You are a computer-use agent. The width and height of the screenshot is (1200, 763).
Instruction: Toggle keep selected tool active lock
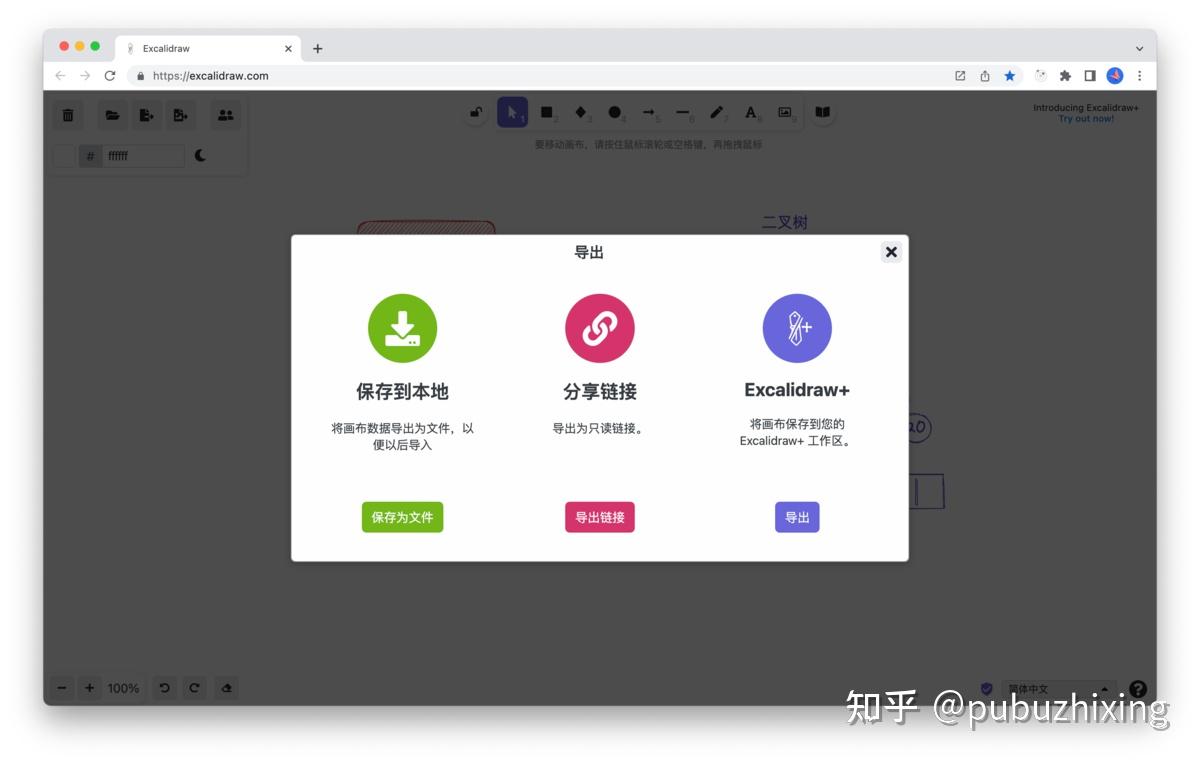click(475, 112)
